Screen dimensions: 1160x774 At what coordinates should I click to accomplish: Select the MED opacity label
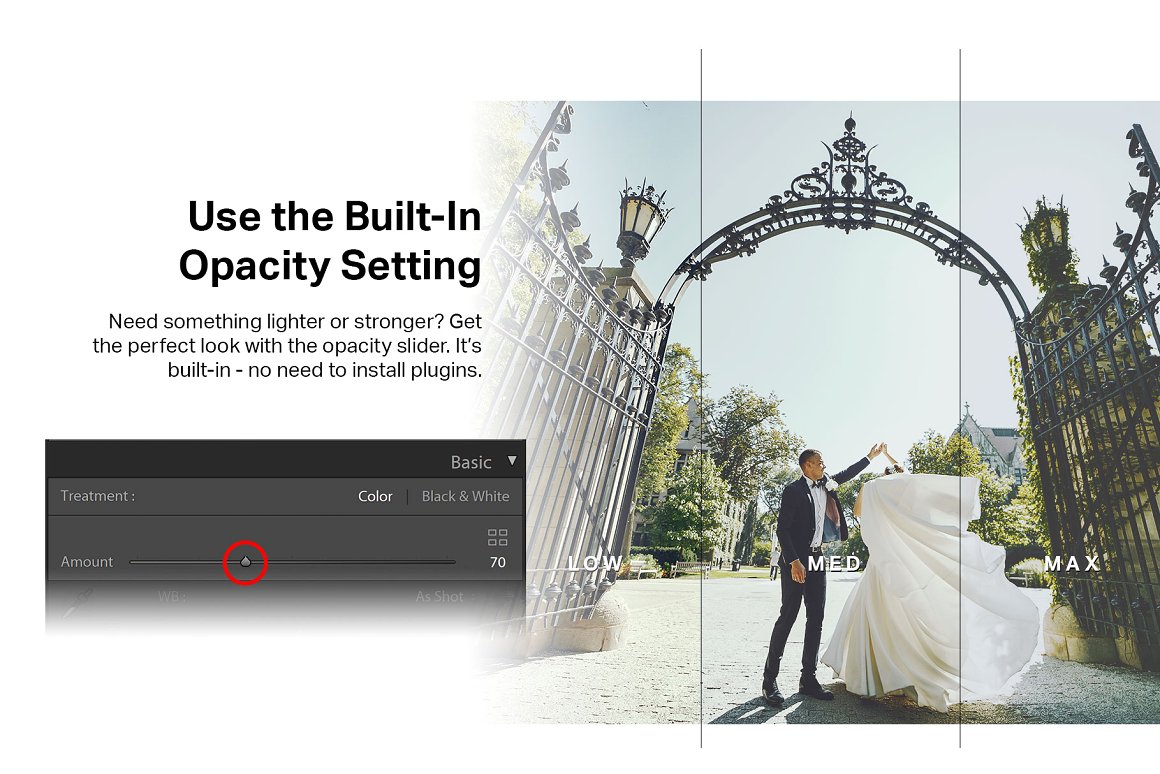pyautogui.click(x=834, y=564)
